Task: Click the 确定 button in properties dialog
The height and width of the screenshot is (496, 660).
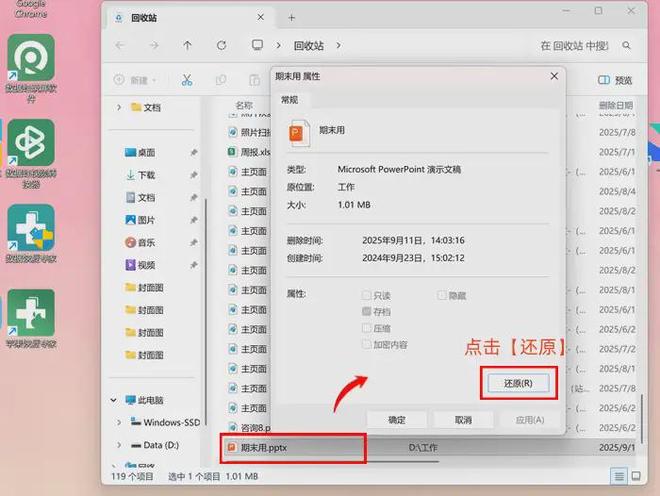Action: tap(397, 420)
